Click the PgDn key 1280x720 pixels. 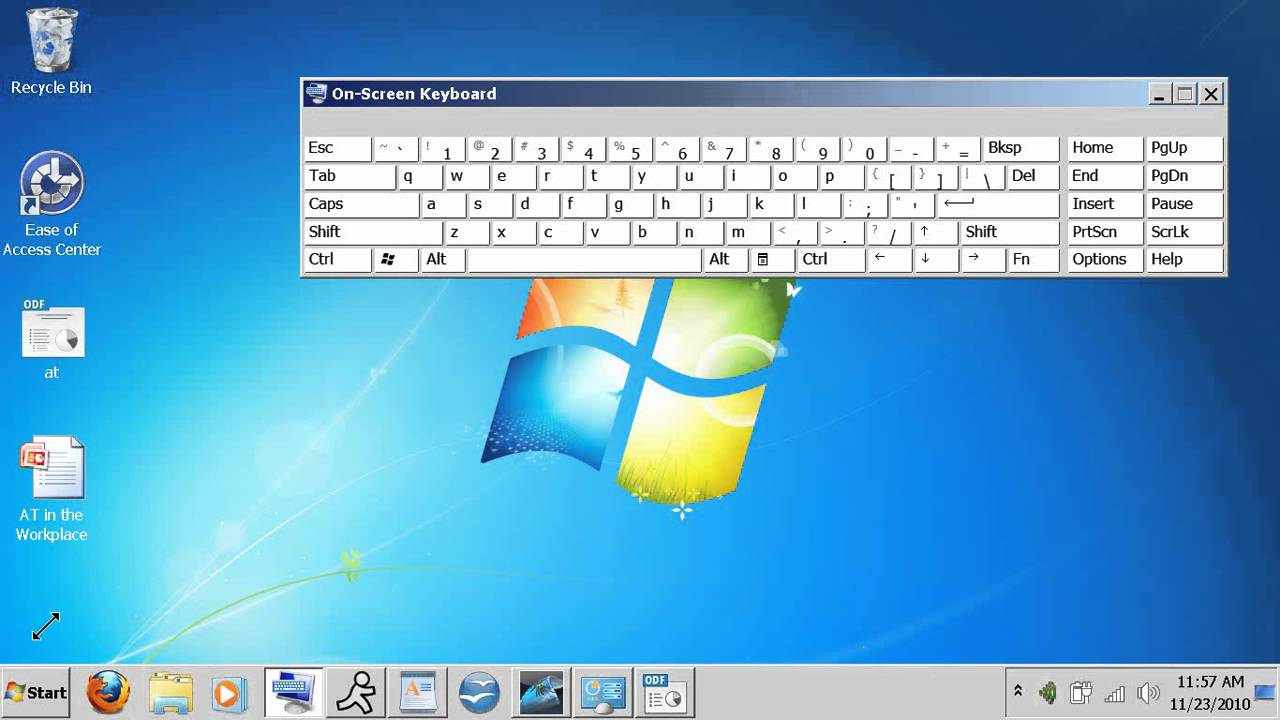[x=1185, y=176]
